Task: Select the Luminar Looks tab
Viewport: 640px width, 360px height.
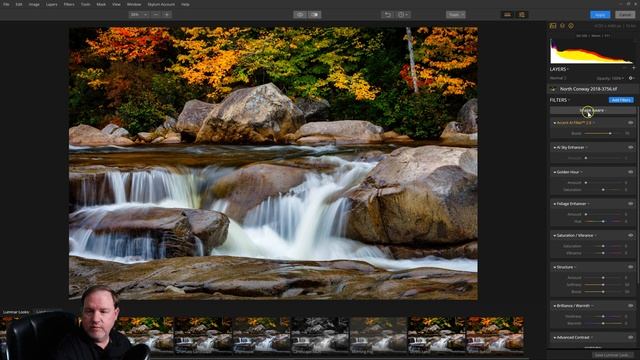Action: click(x=16, y=312)
